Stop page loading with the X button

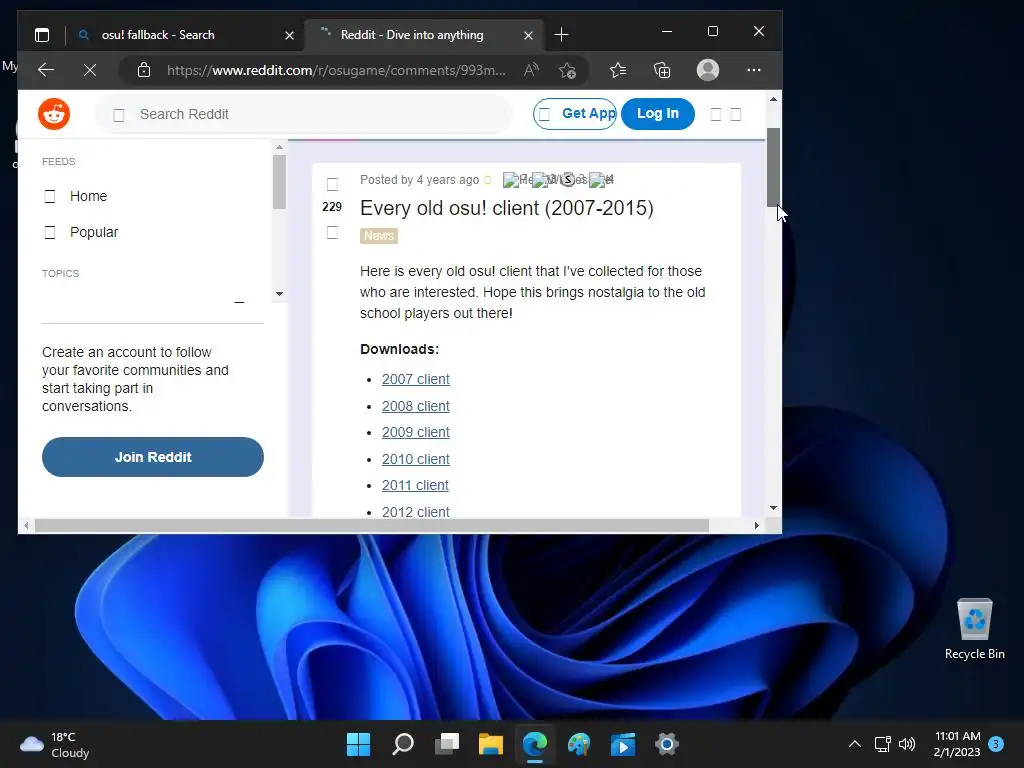click(x=90, y=70)
